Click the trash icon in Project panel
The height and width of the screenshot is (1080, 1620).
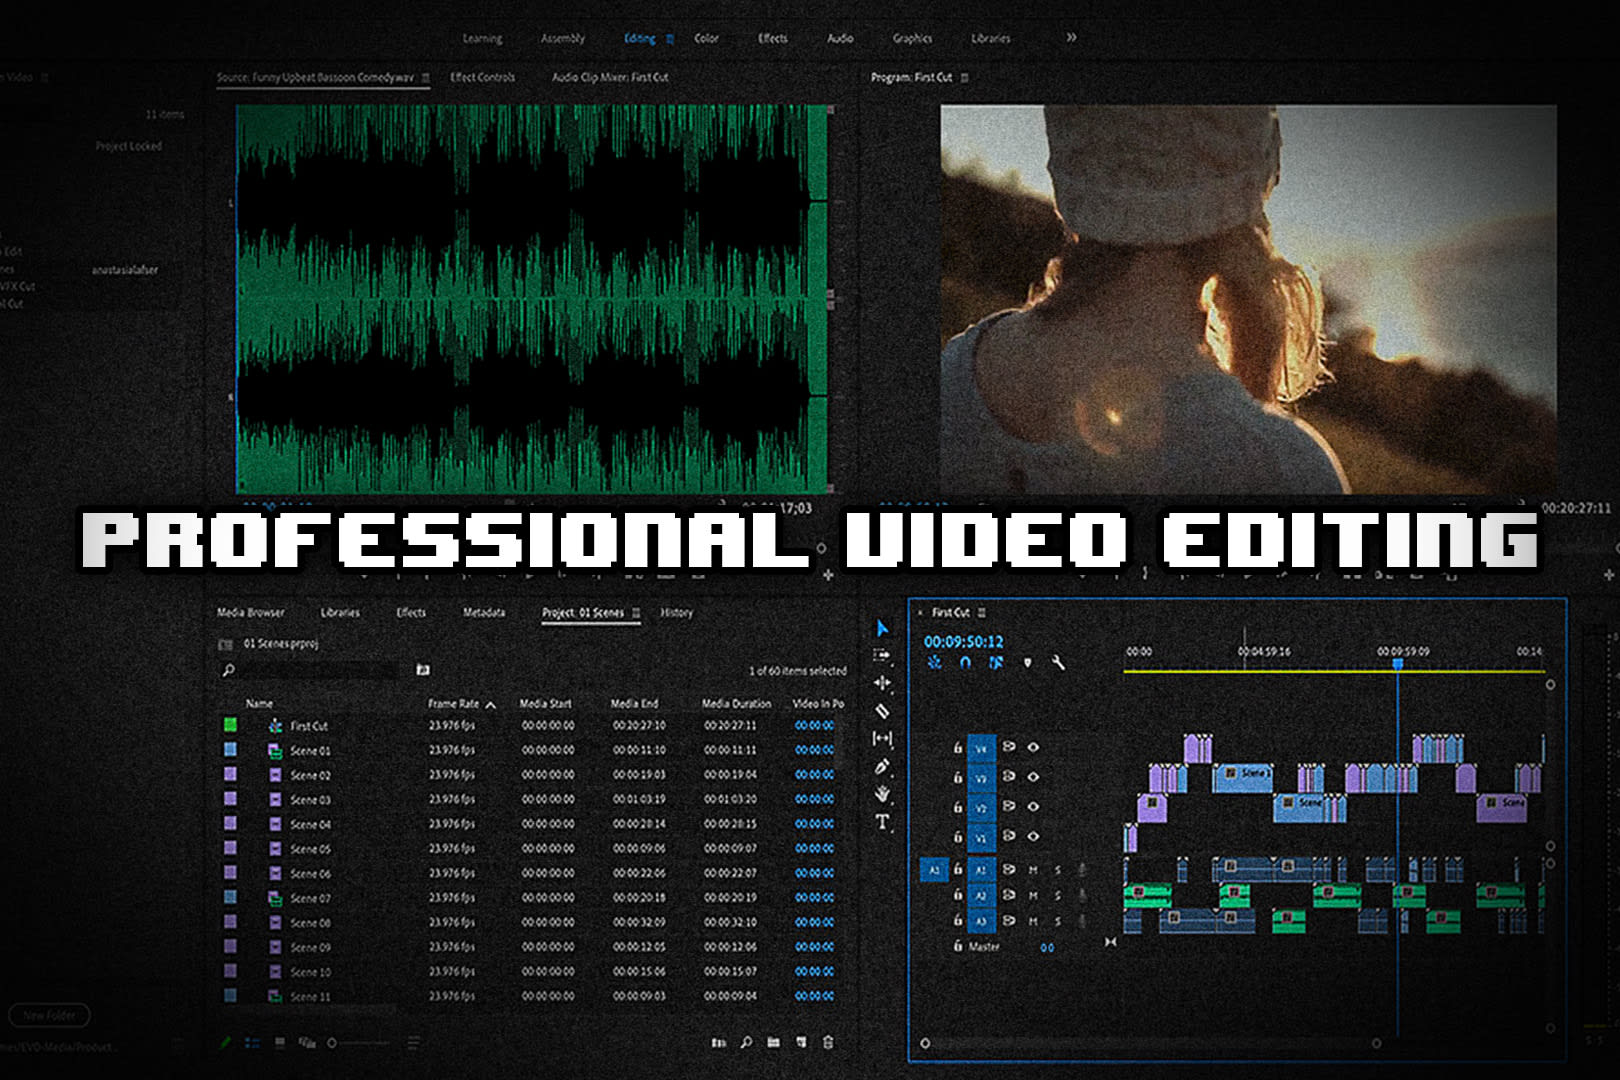pos(828,1042)
